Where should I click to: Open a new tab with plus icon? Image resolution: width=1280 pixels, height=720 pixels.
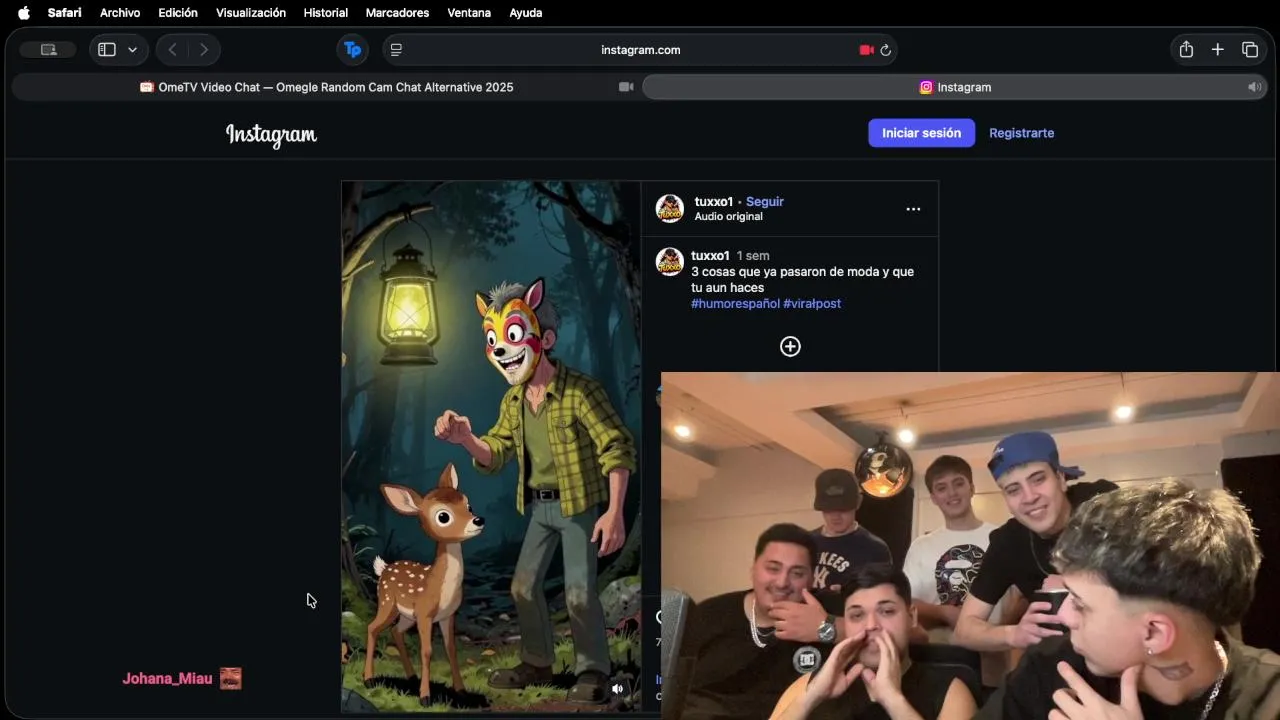coord(1218,50)
